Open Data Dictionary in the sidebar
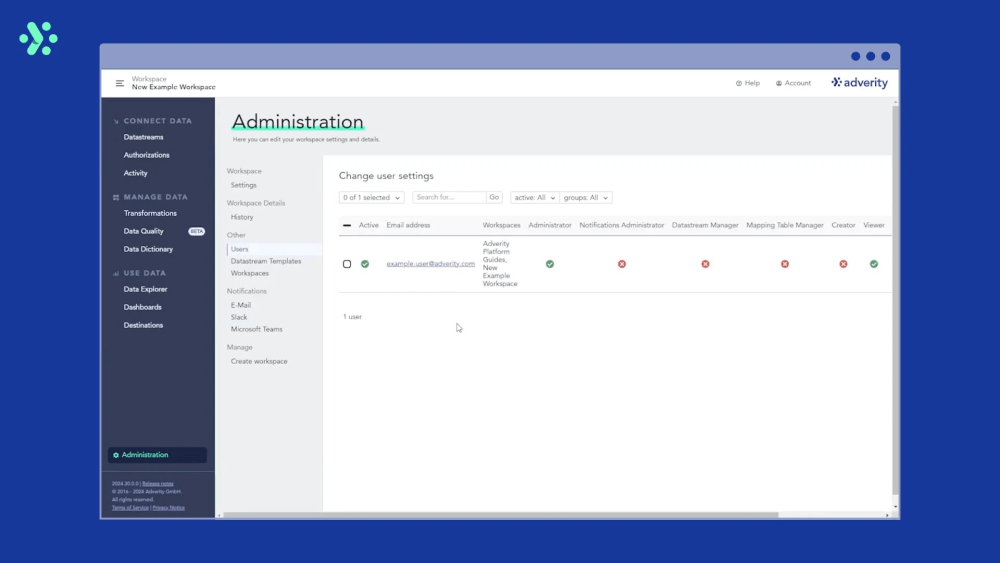1000x563 pixels. (x=148, y=249)
